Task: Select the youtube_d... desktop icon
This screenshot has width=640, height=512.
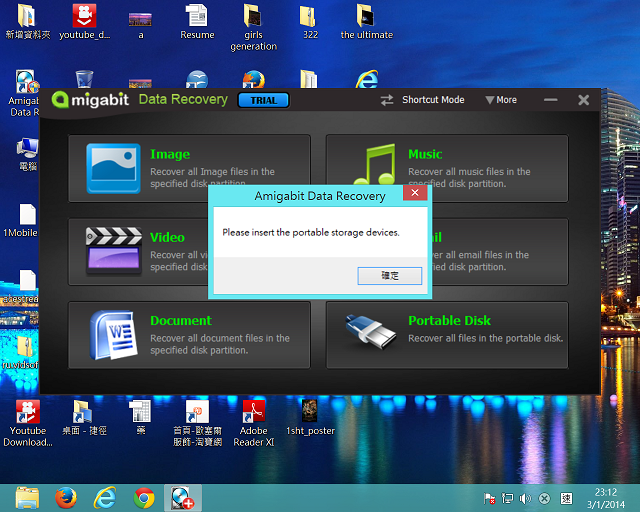Action: (x=84, y=22)
